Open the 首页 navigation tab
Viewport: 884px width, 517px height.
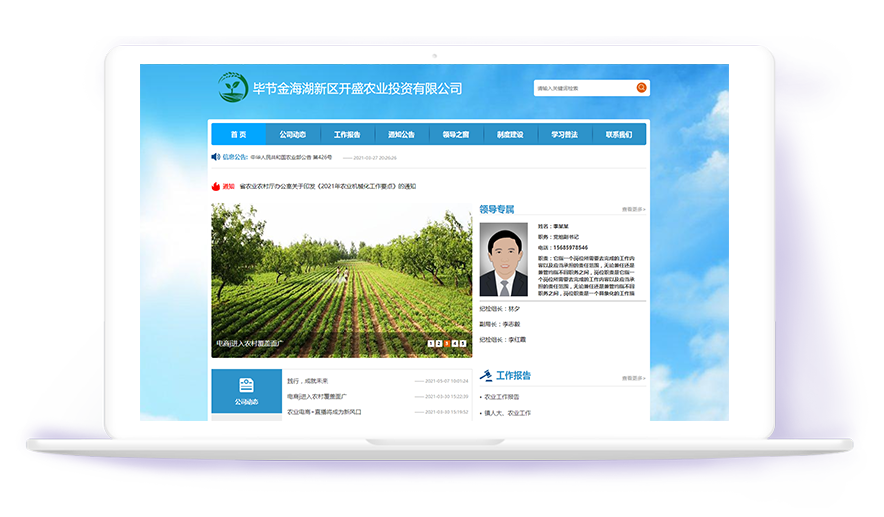(x=238, y=134)
